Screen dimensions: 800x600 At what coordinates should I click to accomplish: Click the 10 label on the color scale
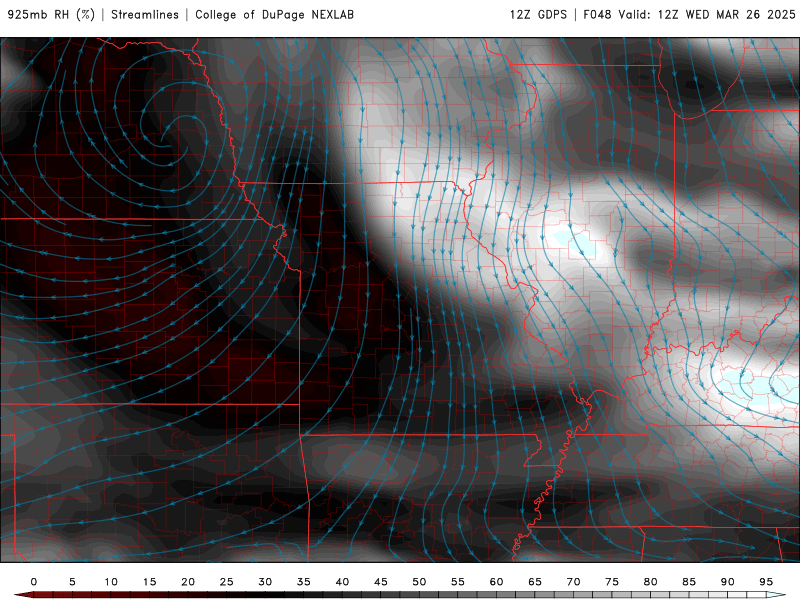pyautogui.click(x=111, y=582)
